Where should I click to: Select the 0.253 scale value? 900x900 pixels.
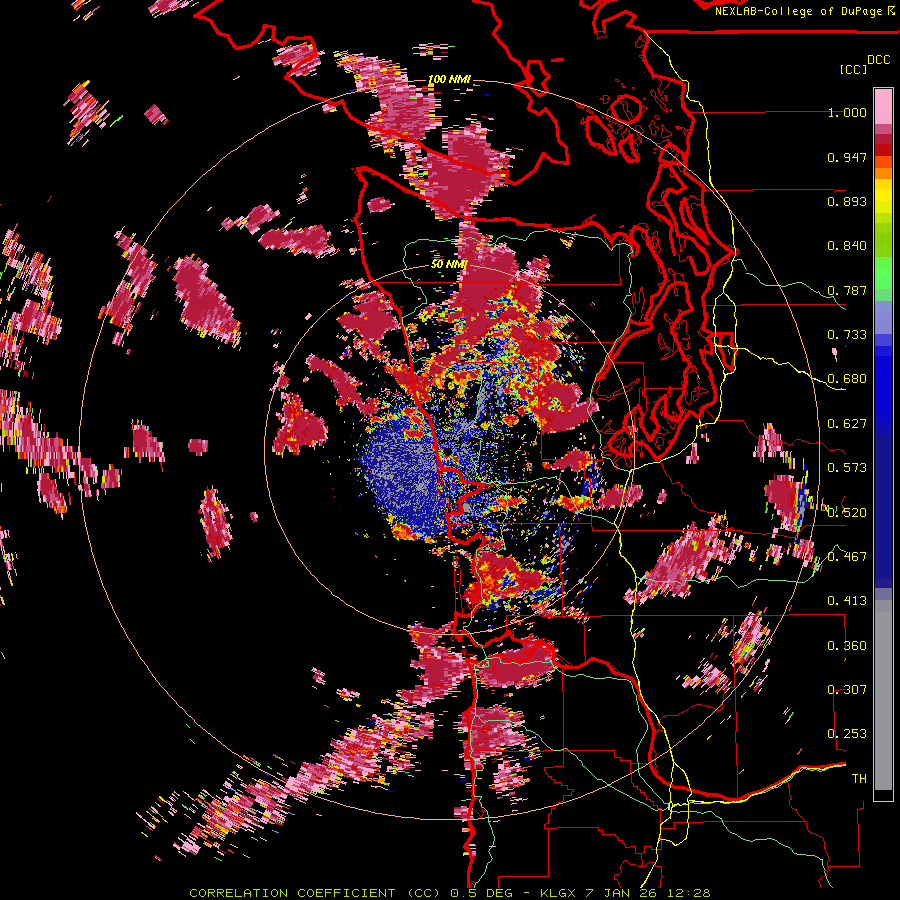847,734
